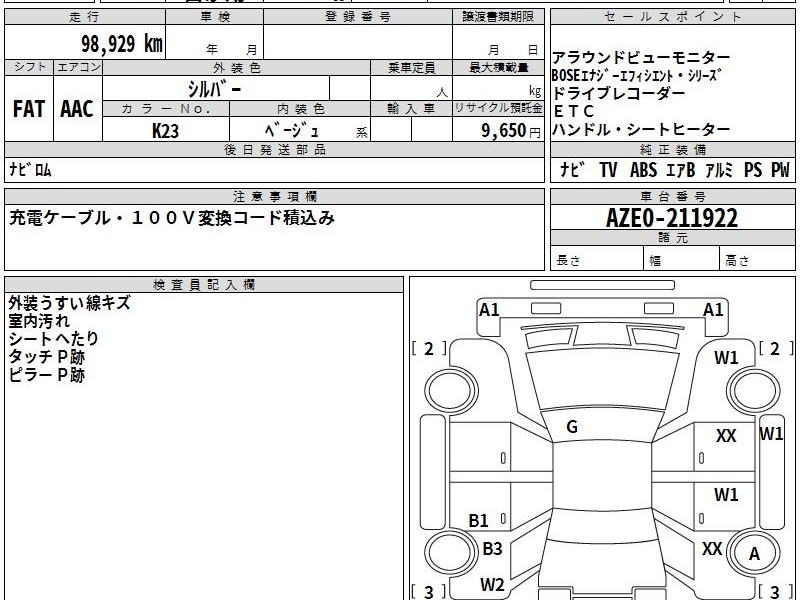Screen dimensions: 800x600
Task: Select the カラーNo. header
Action: (x=166, y=109)
